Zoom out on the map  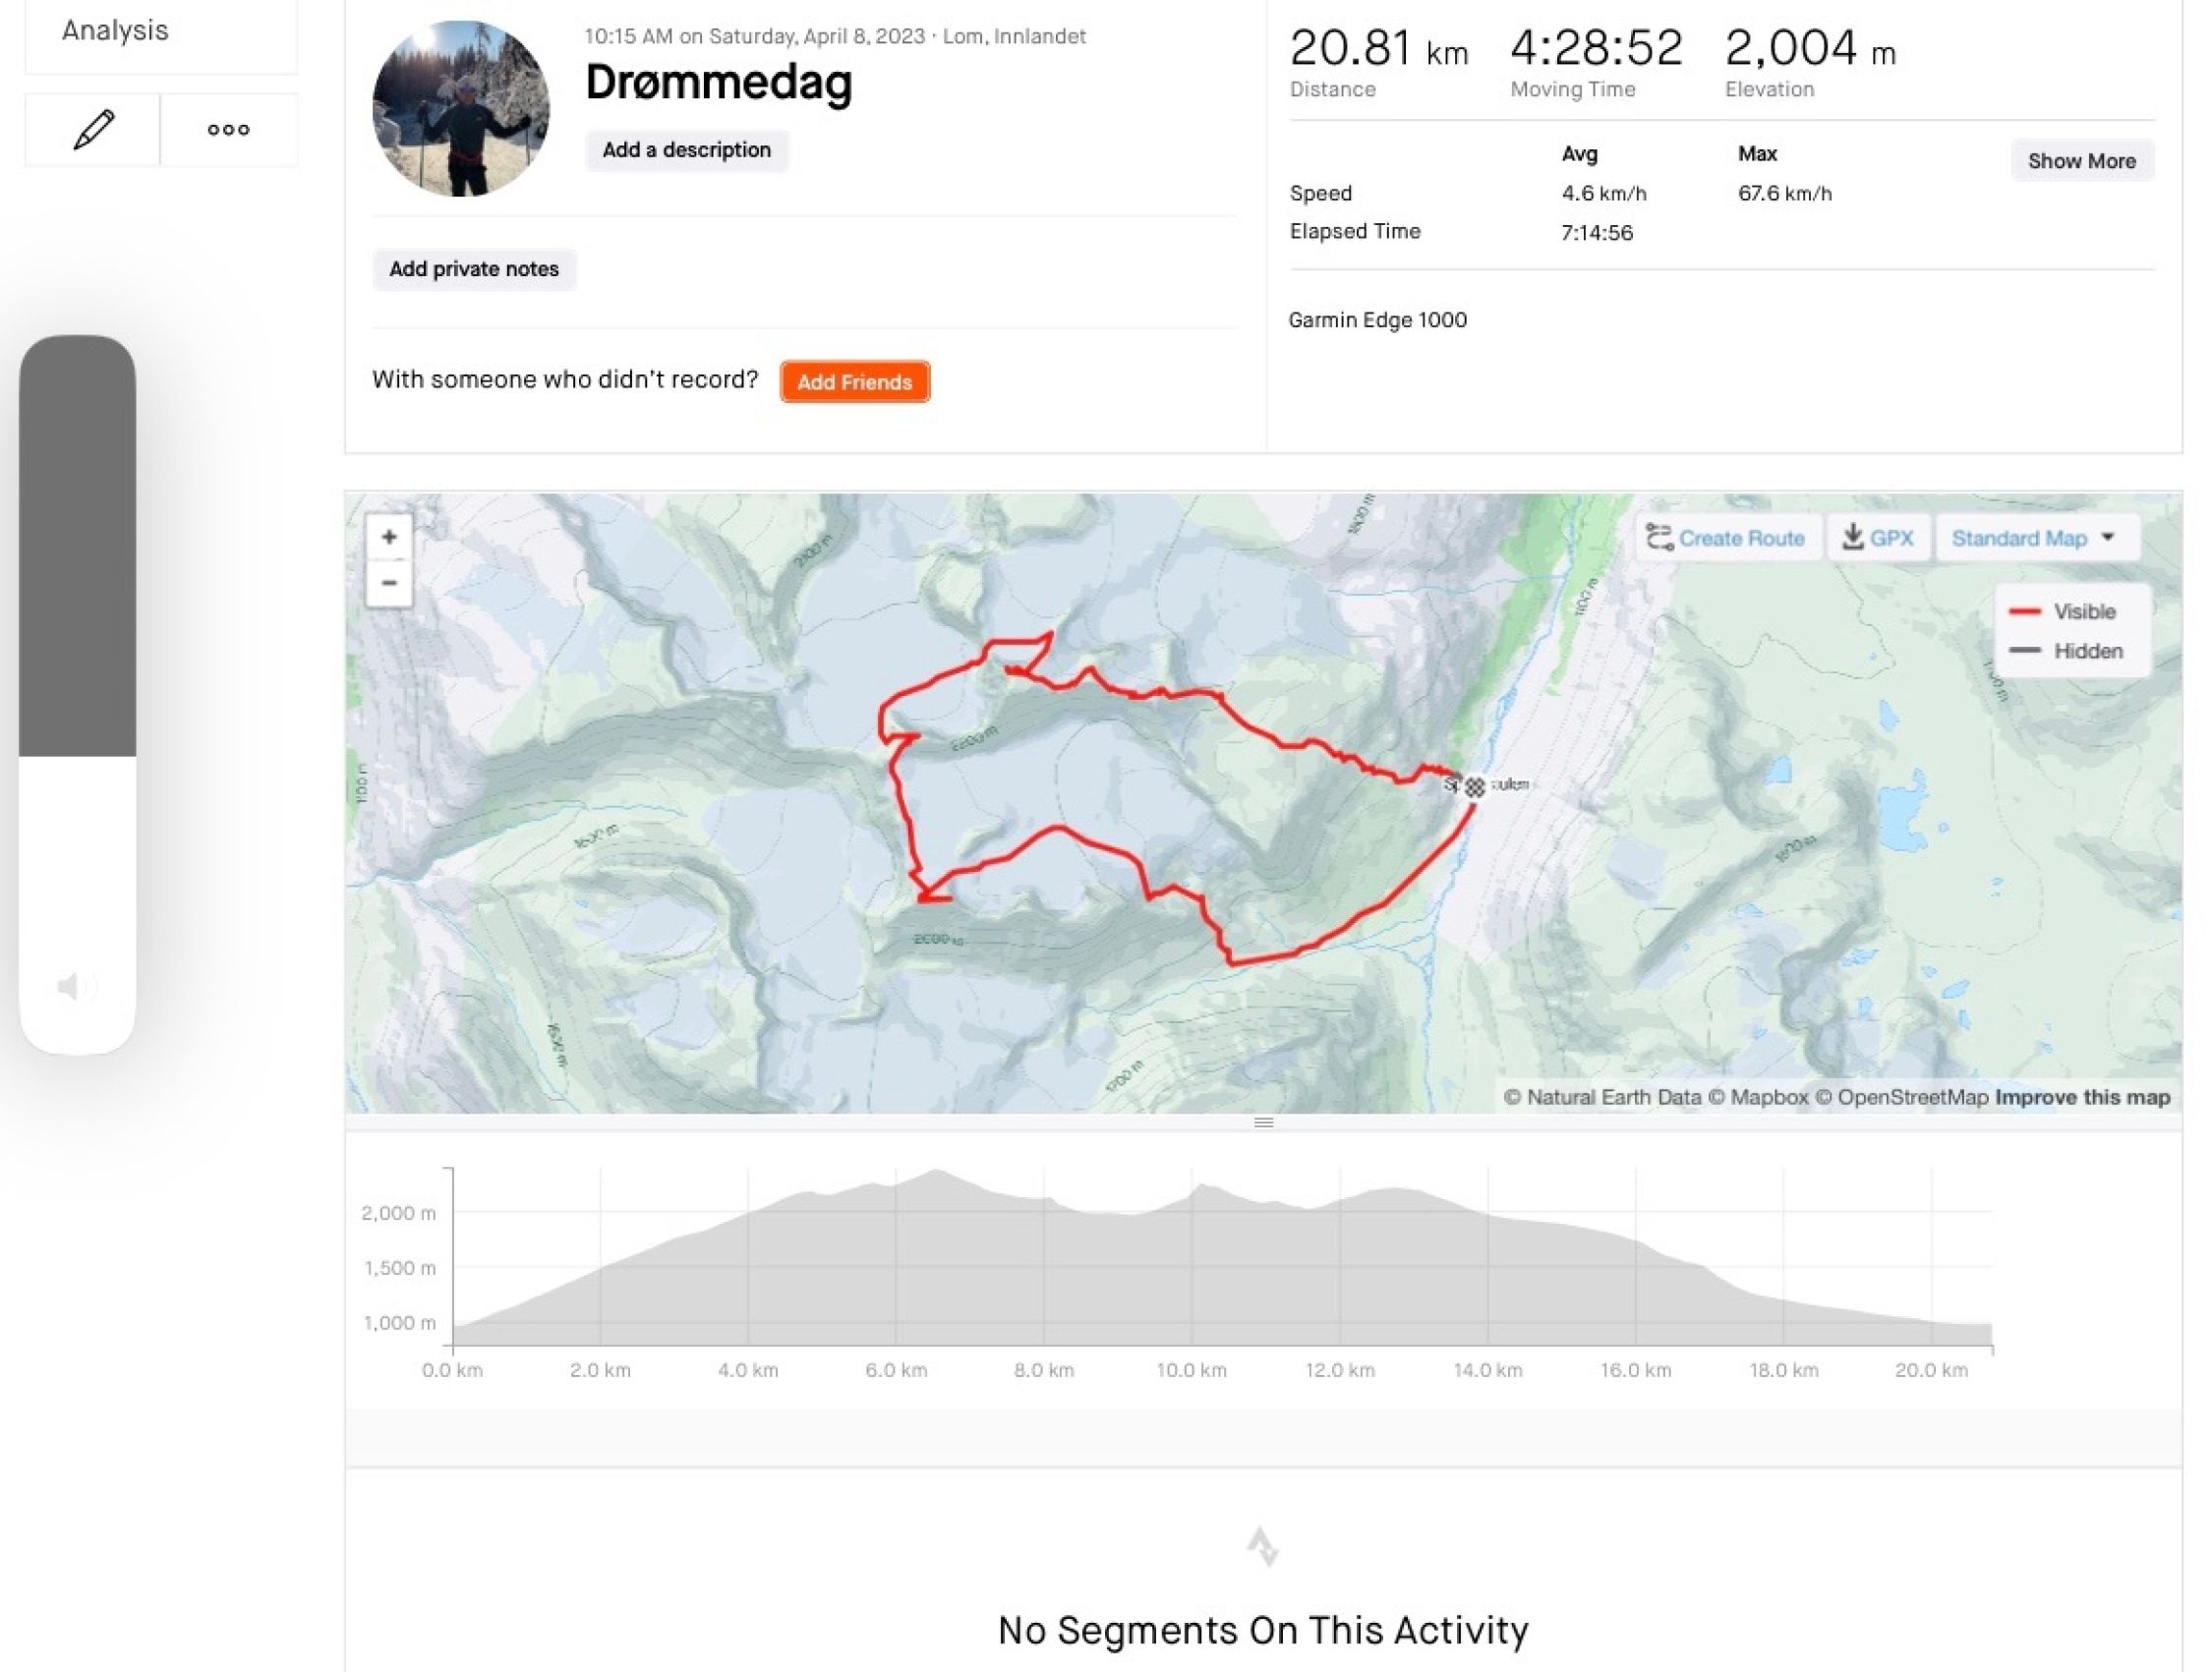point(389,583)
